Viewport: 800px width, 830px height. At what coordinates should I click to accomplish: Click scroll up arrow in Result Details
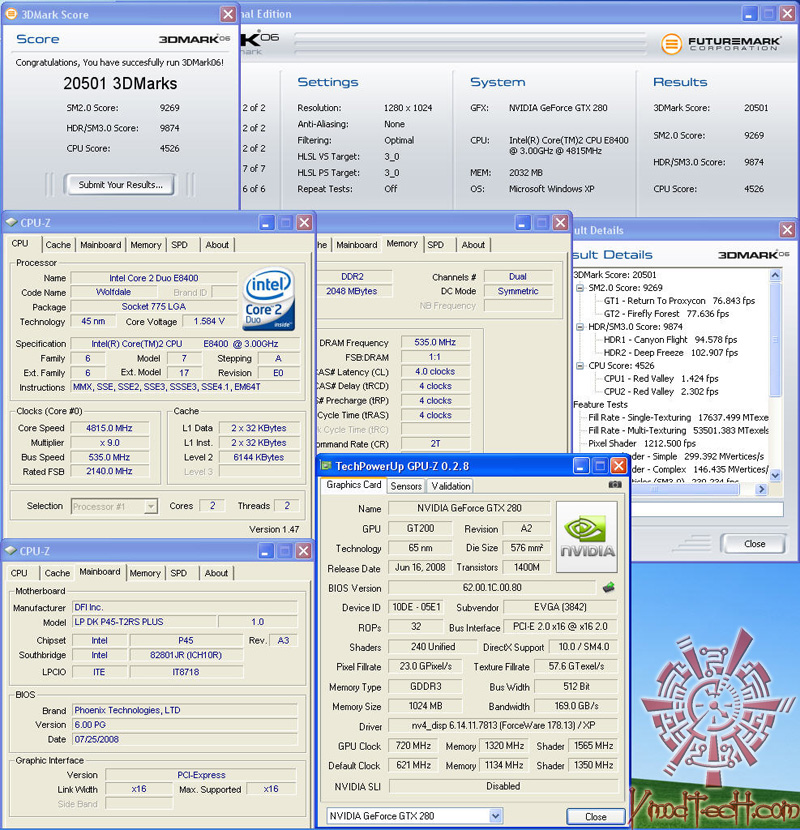click(x=775, y=275)
